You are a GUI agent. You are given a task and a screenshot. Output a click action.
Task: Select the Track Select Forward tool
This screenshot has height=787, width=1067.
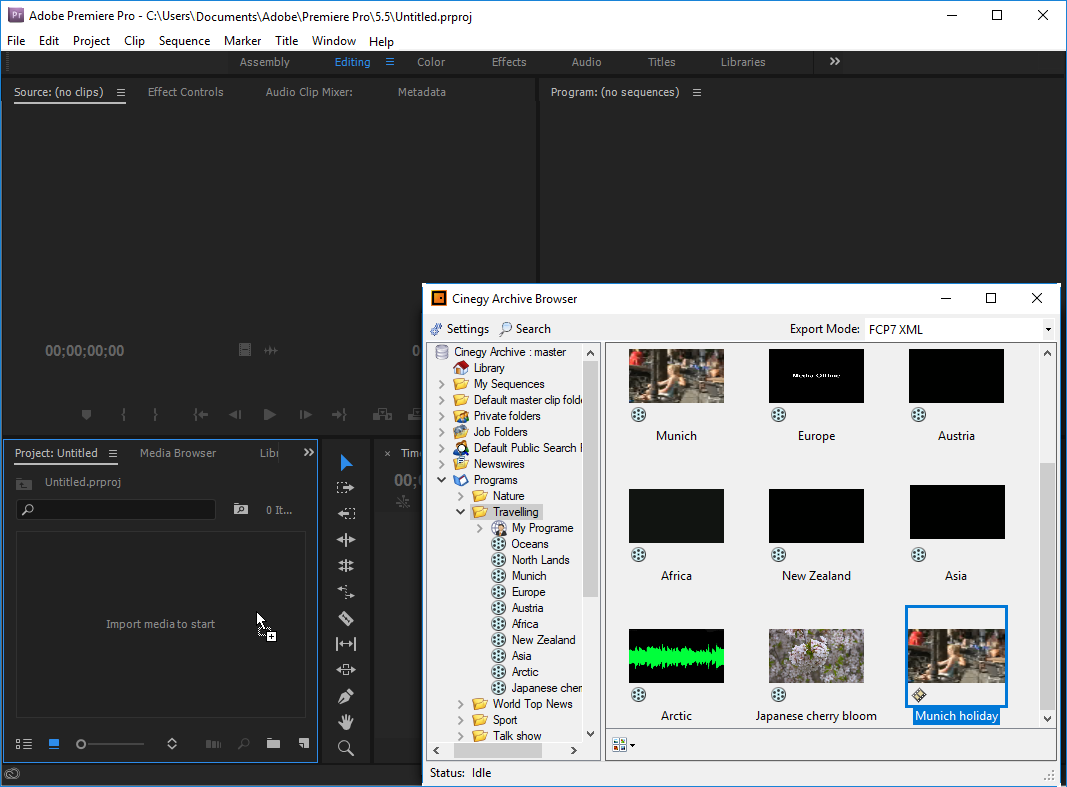[x=346, y=488]
